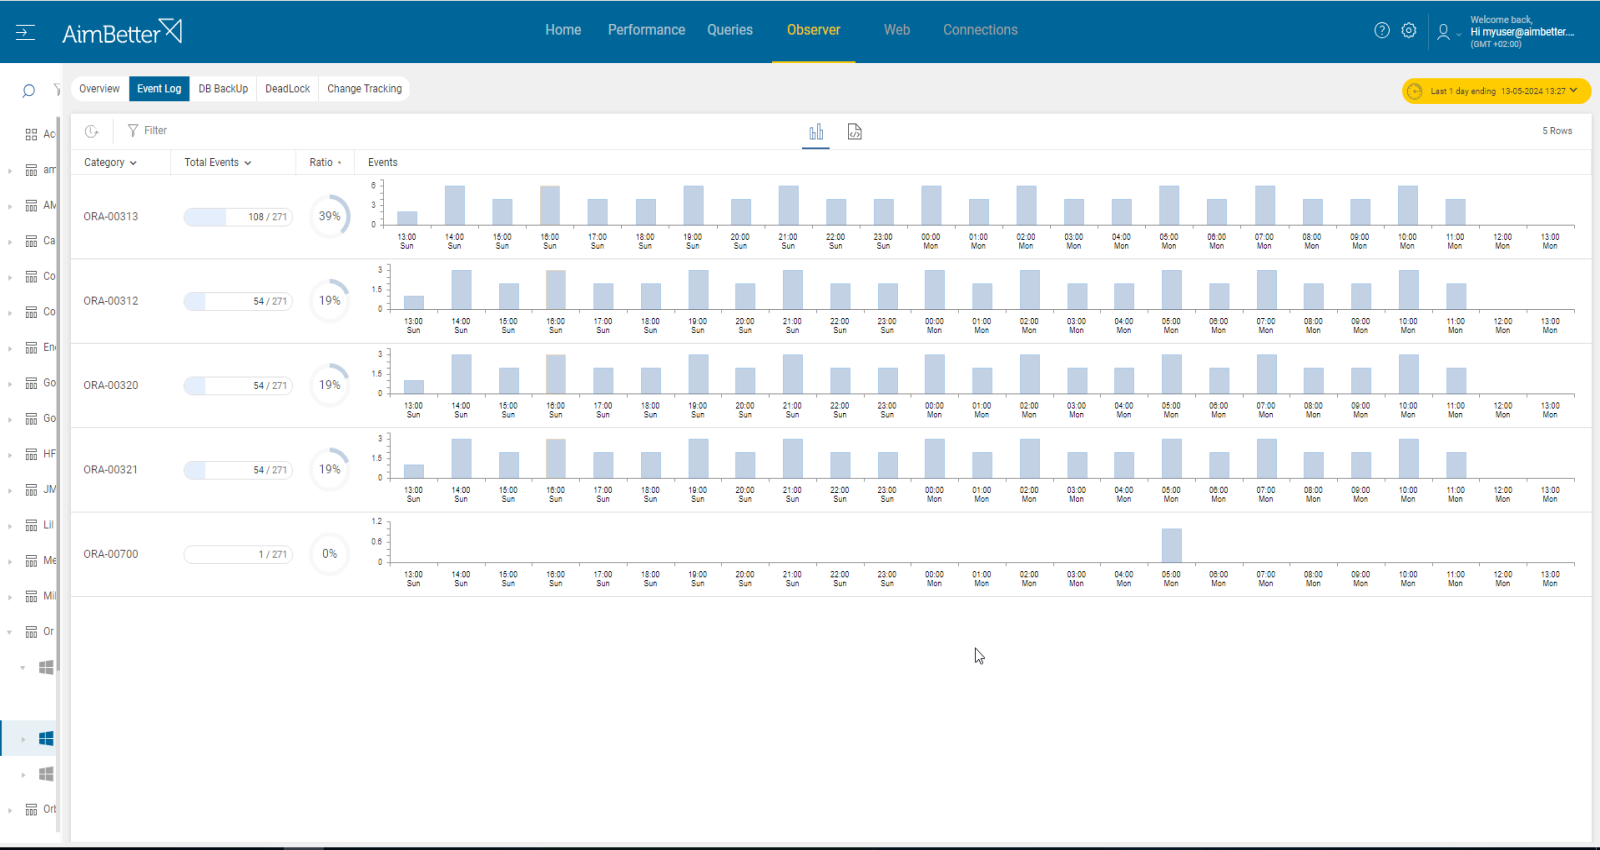Screen dimensions: 1600x850
Task: Sort by Category column header
Action: click(110, 162)
